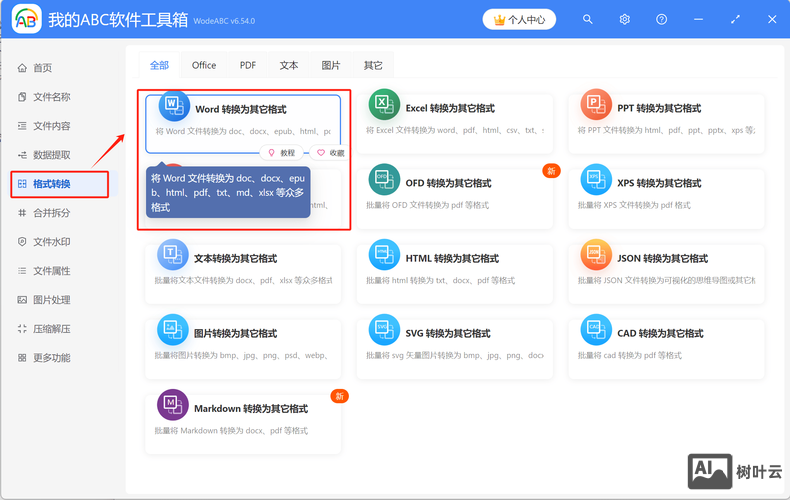The image size is (790, 500).
Task: Click the CAD conversion icon
Action: point(596,330)
